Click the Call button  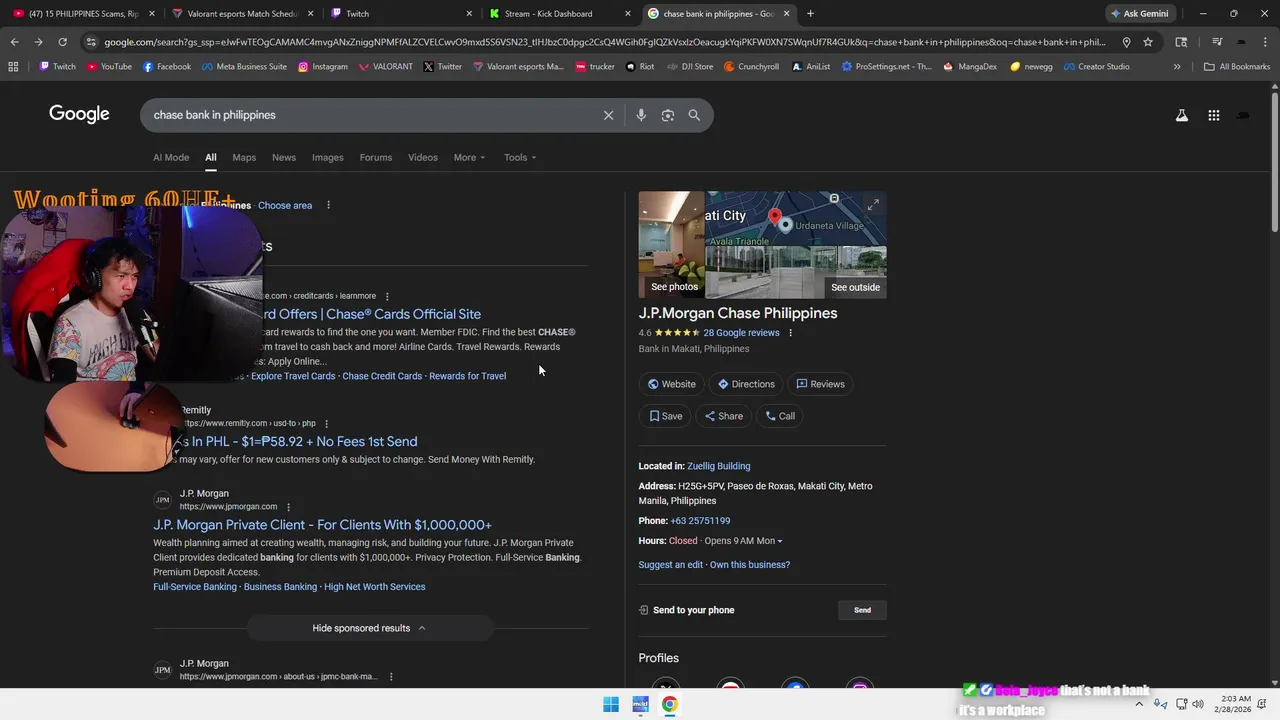[780, 416]
